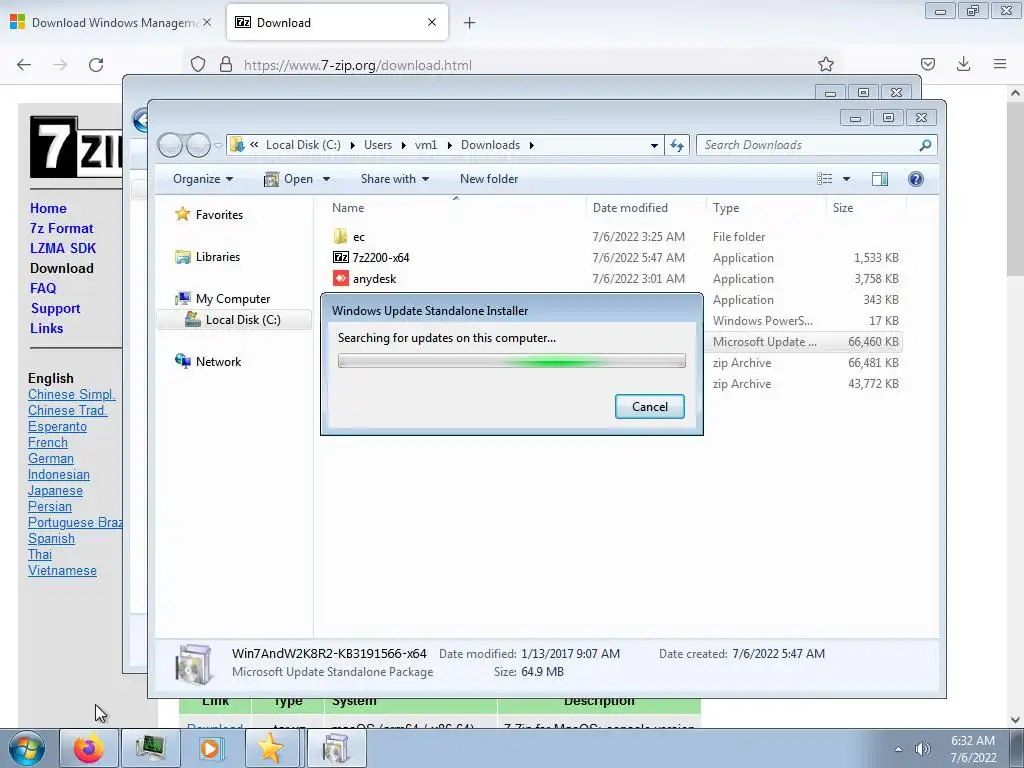Open the Firefox downloads panel
This screenshot has height=768, width=1024.
coord(963,64)
